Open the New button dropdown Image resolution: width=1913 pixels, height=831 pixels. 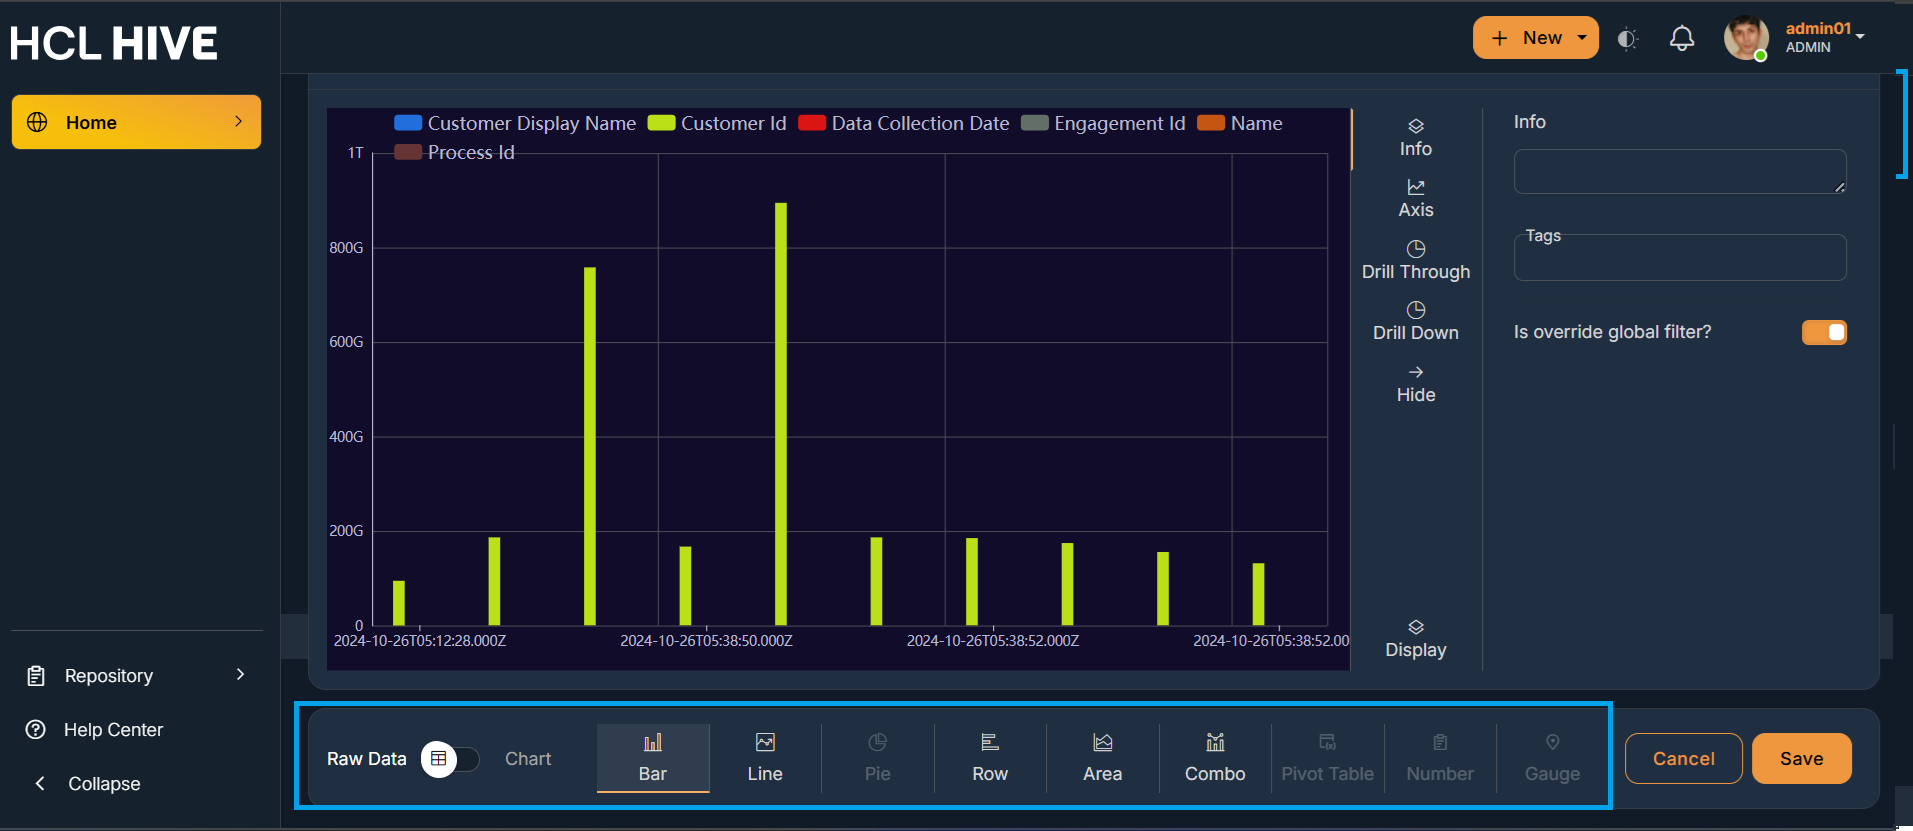1582,38
